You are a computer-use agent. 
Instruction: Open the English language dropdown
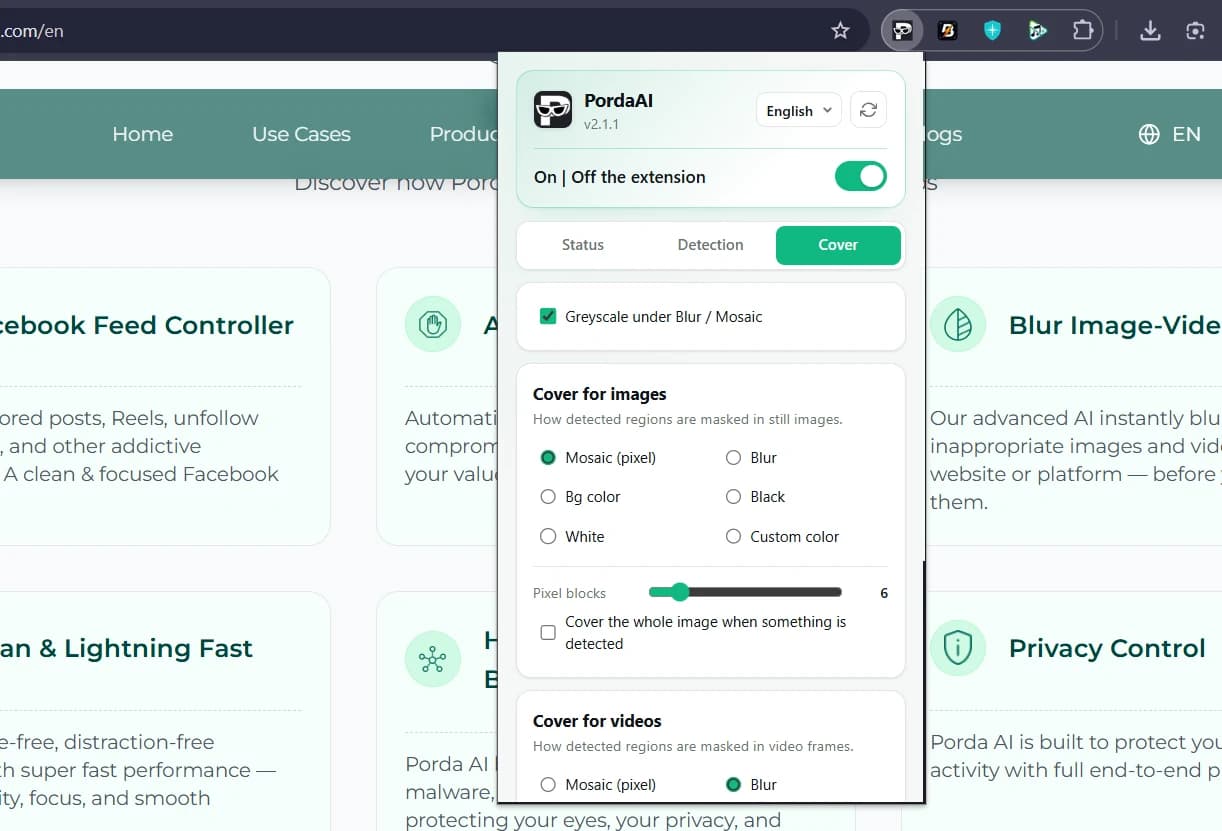(799, 111)
